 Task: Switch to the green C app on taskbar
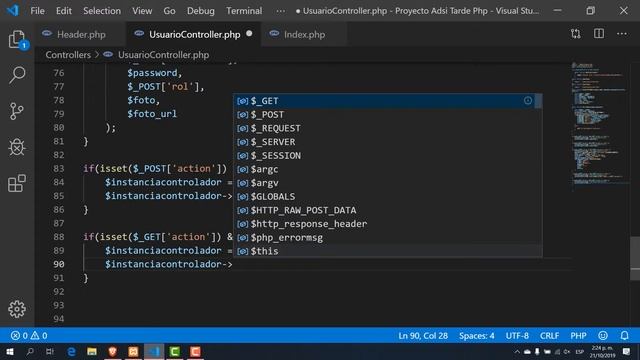tap(175, 351)
